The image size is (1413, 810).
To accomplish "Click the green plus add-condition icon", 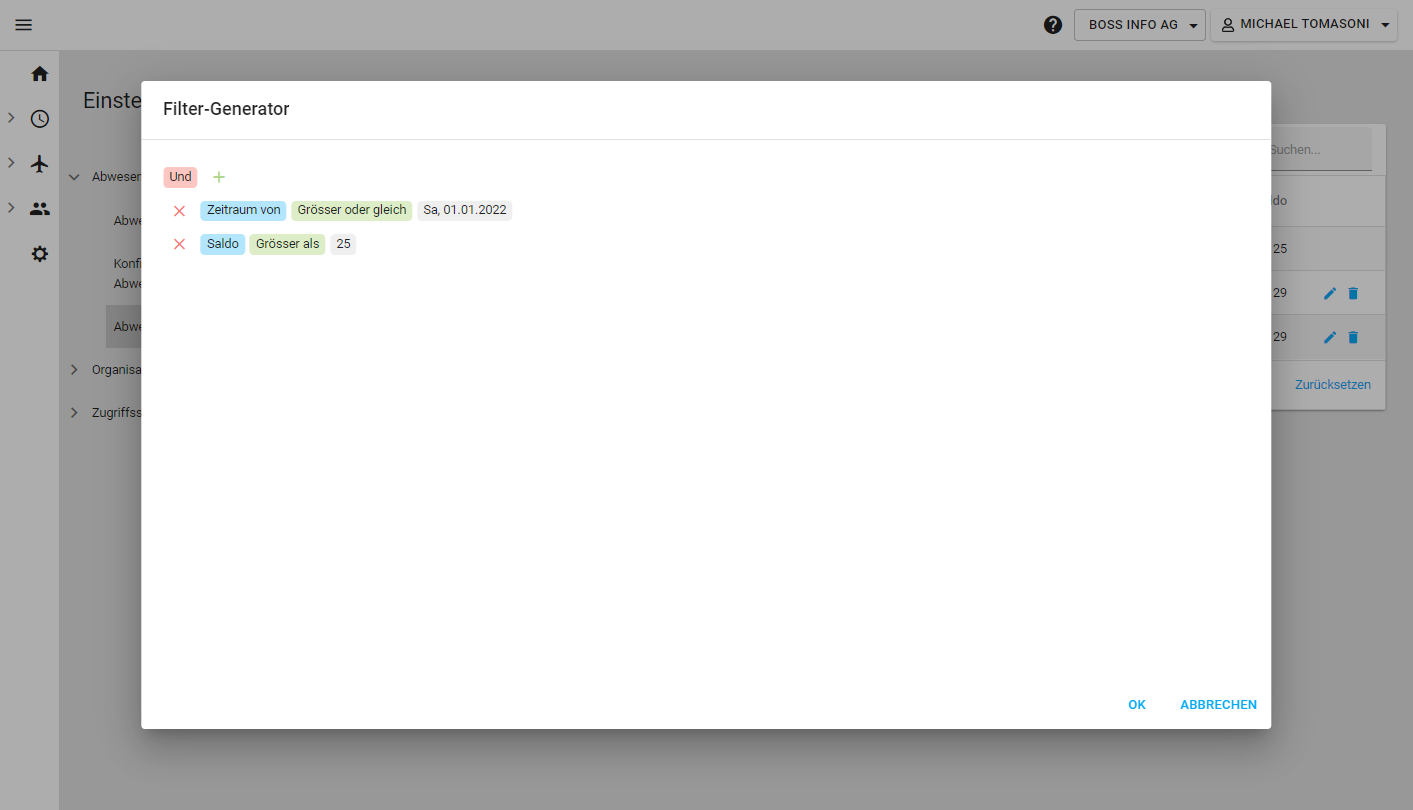I will [x=219, y=177].
